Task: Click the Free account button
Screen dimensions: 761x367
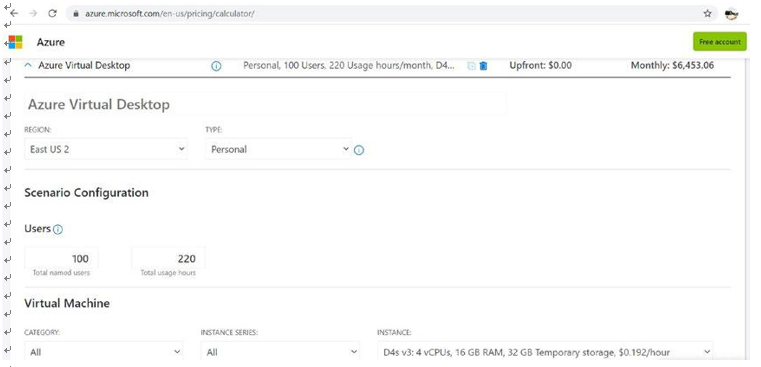Action: point(720,42)
